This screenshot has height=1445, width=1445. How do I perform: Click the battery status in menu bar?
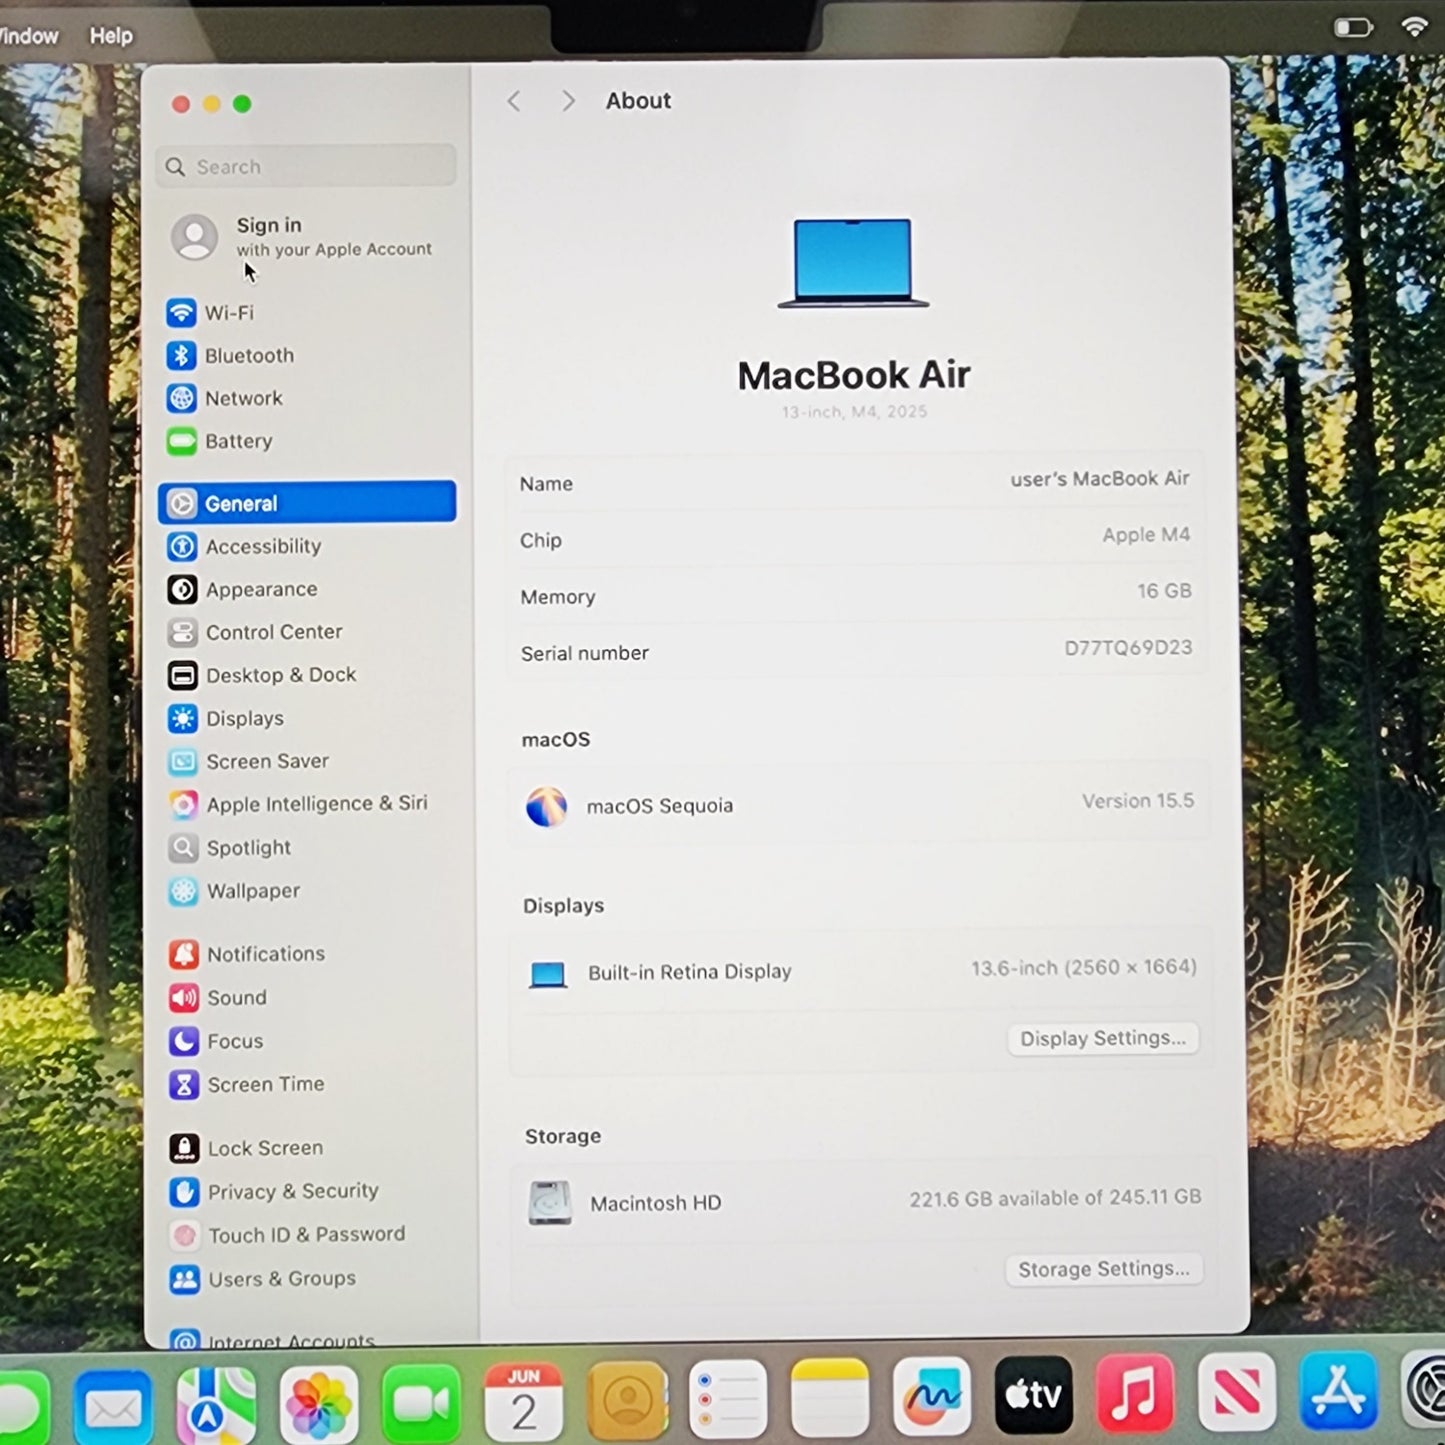[1353, 27]
